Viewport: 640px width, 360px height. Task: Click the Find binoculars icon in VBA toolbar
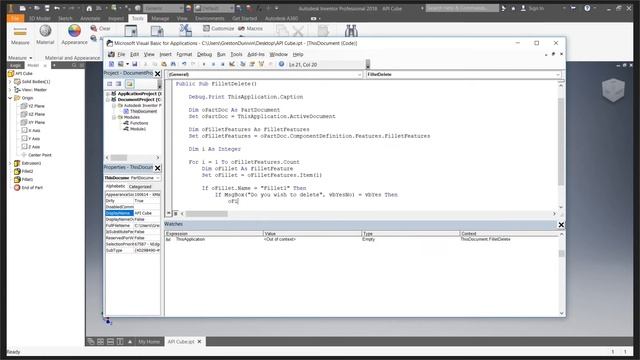click(x=173, y=64)
